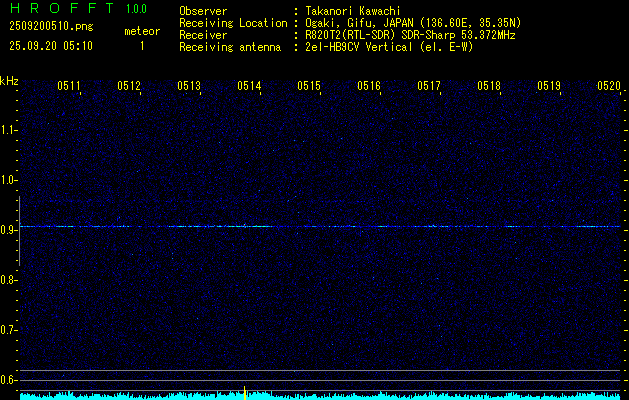This screenshot has height=400, width=629.
Task: Click the 0511 time axis label
Action: point(69,85)
